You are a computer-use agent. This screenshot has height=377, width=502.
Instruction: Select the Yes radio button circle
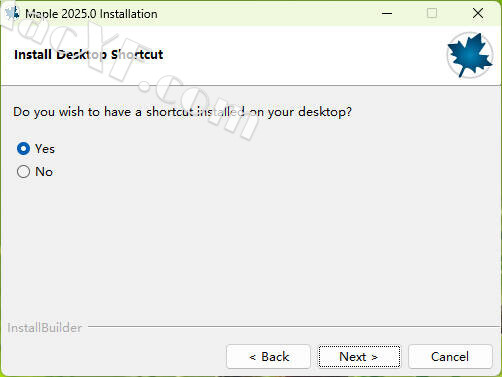pyautogui.click(x=23, y=149)
